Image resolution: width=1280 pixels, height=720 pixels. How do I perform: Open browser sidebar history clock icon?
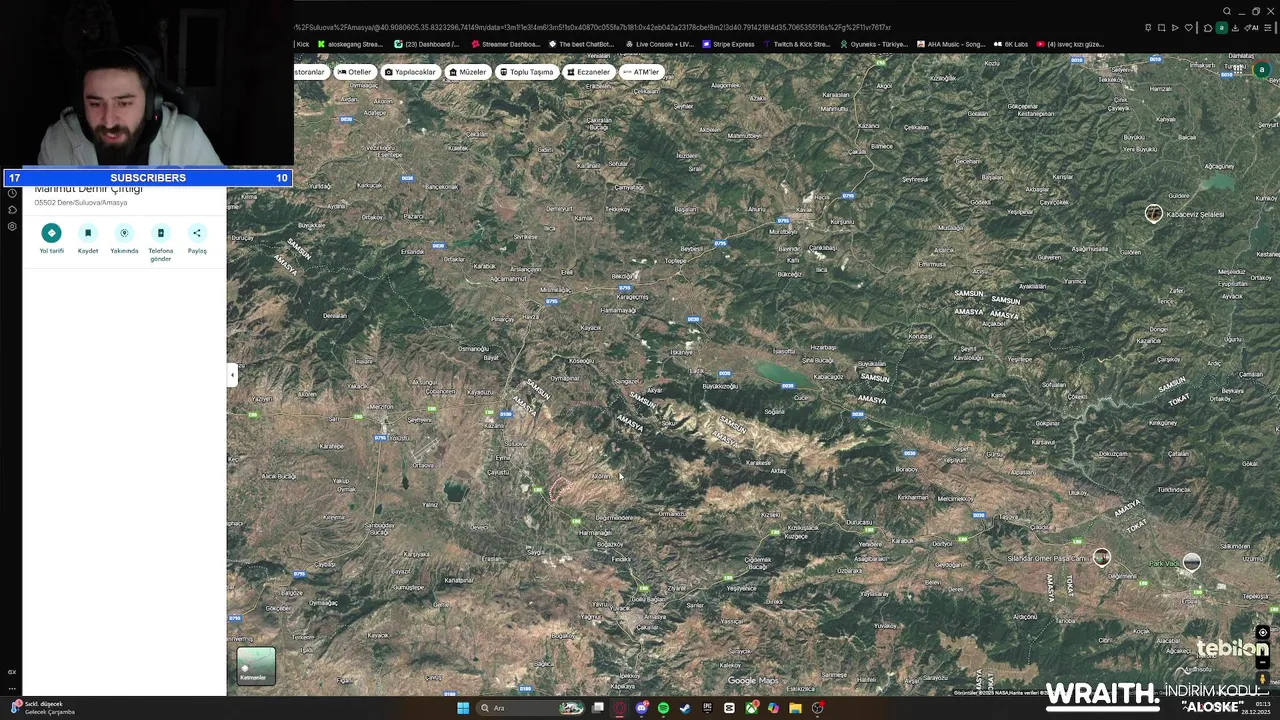pyautogui.click(x=12, y=193)
